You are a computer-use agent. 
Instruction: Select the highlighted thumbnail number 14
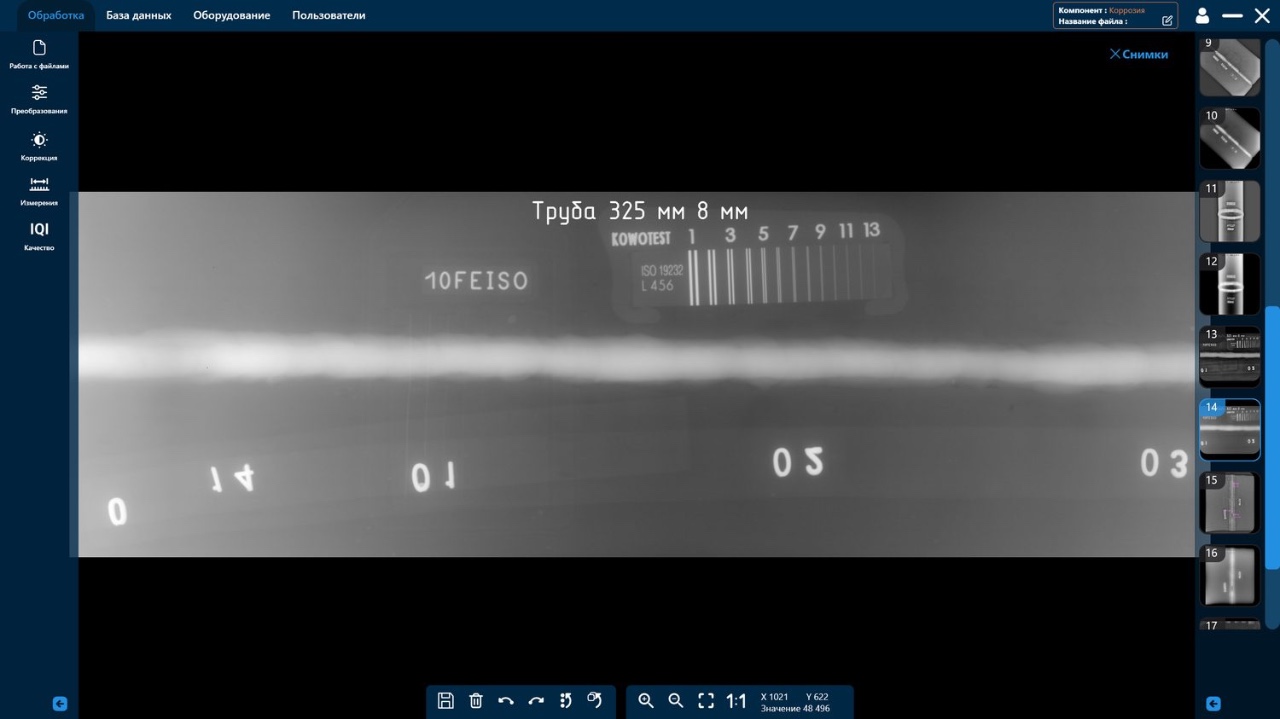tap(1230, 430)
